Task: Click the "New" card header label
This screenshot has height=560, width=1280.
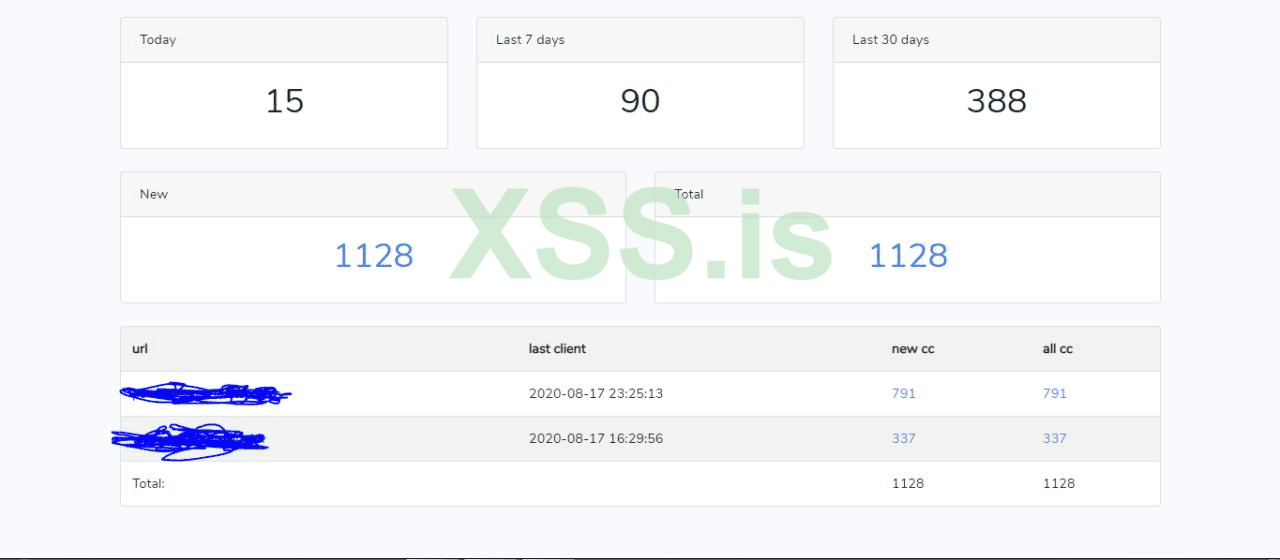Action: (154, 194)
